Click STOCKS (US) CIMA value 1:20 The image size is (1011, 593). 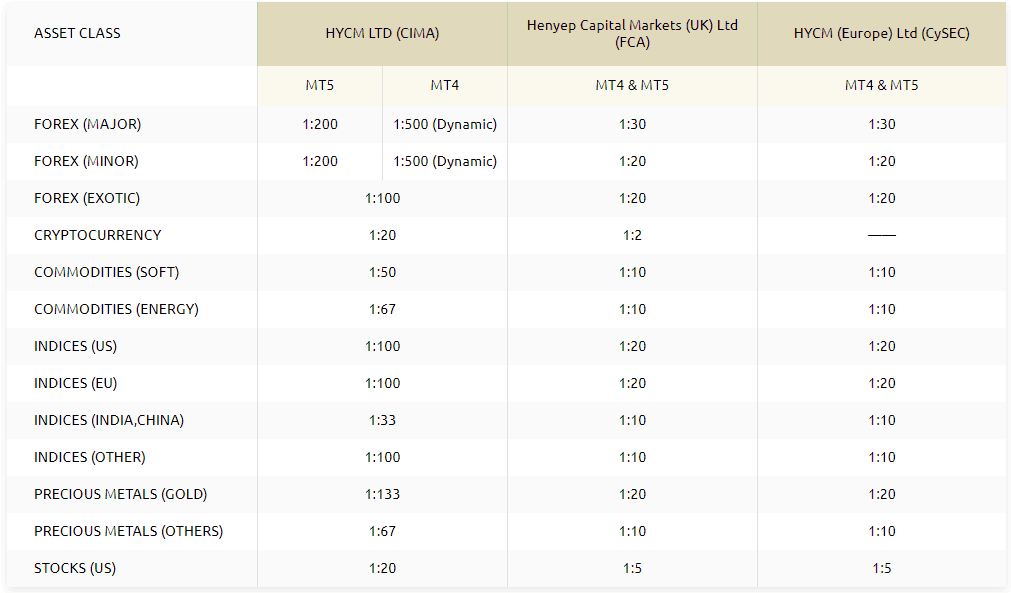382,569
